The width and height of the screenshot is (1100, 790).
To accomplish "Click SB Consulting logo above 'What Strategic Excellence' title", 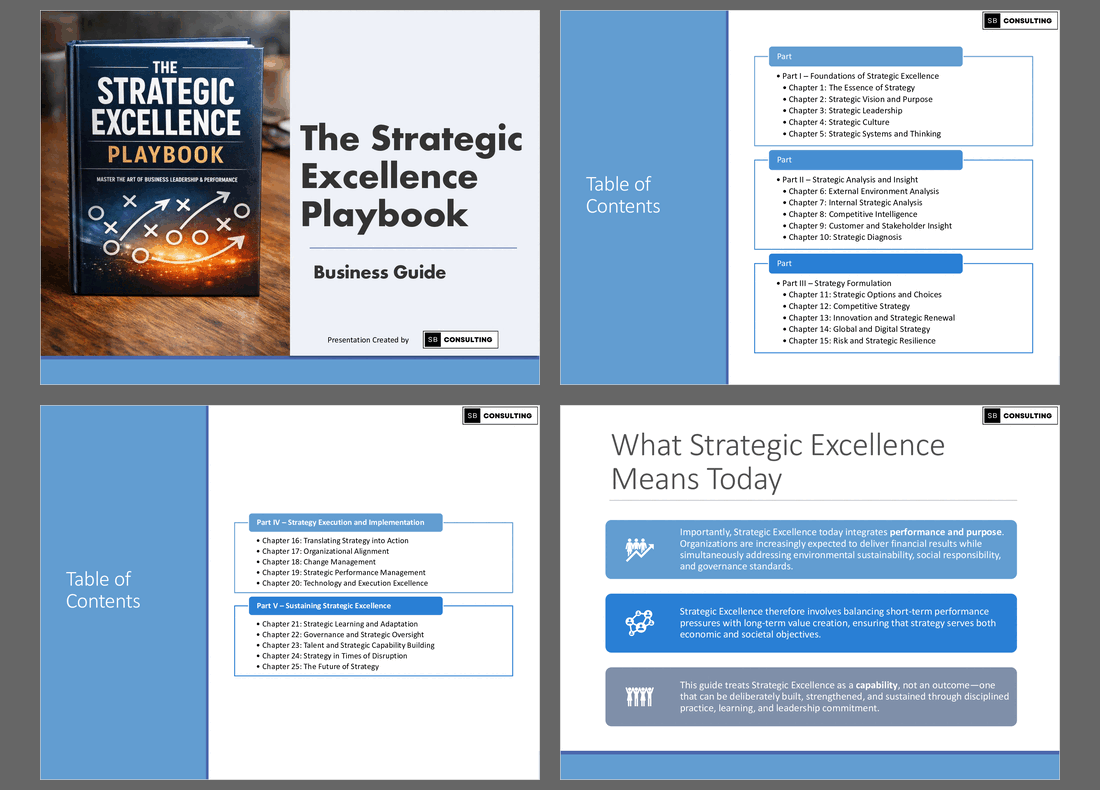I will coord(1020,416).
